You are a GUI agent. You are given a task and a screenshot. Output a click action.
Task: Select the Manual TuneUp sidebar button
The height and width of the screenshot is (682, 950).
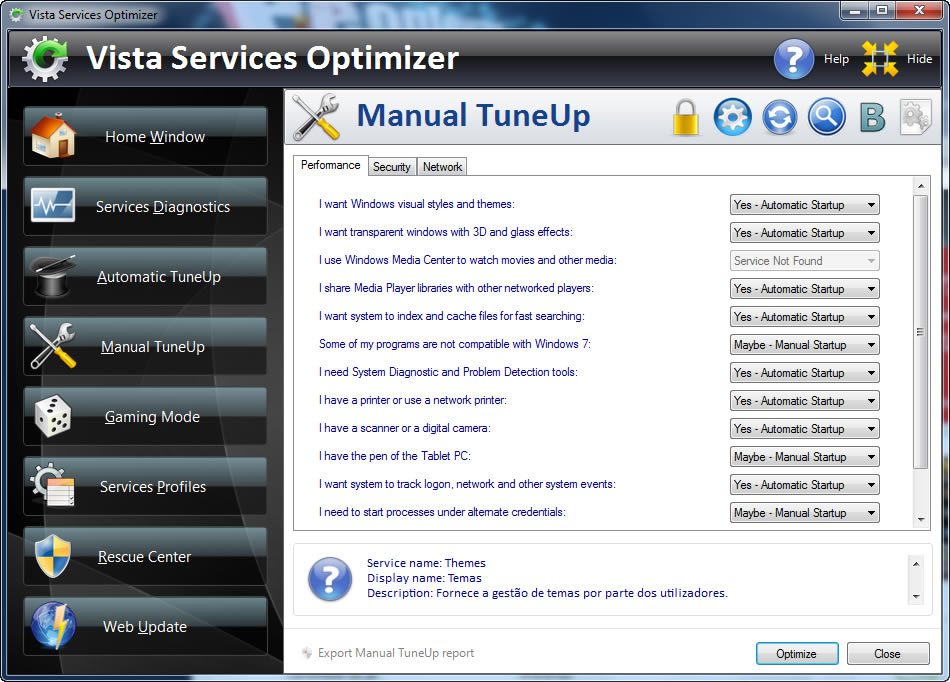click(x=145, y=346)
